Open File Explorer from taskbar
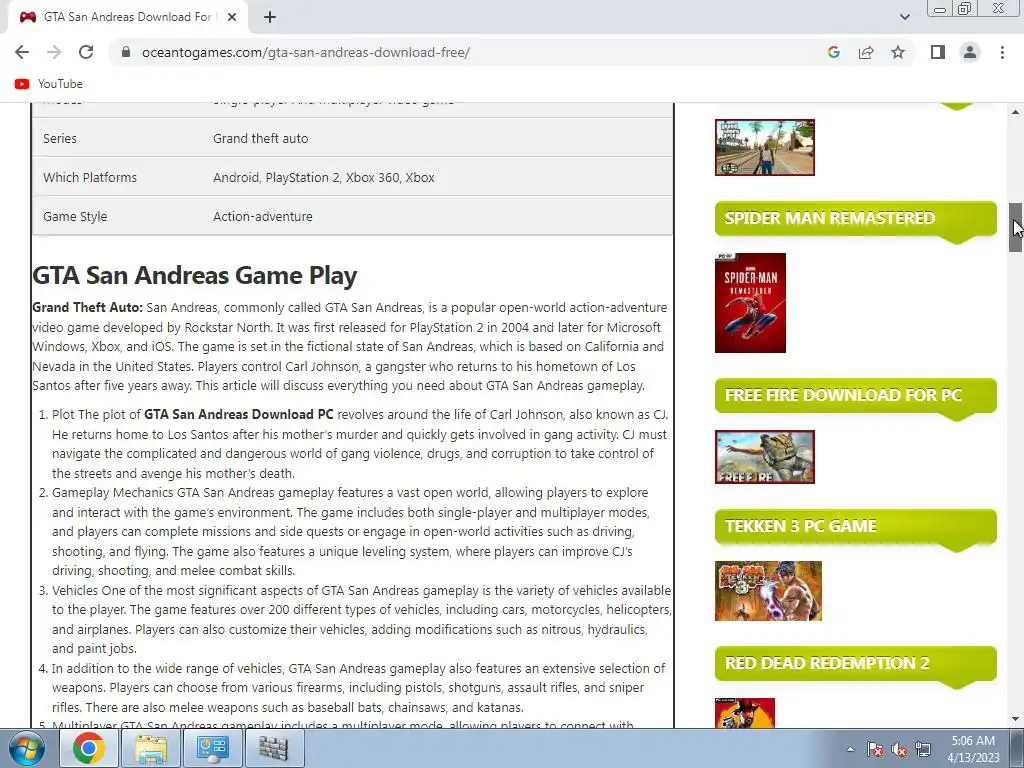The width and height of the screenshot is (1024, 768). point(151,748)
